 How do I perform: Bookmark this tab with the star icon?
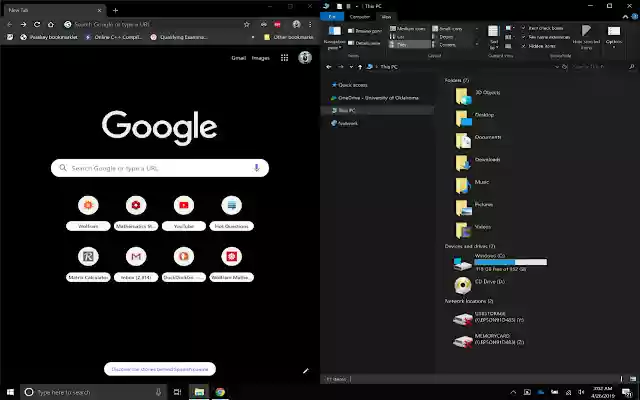tap(247, 24)
